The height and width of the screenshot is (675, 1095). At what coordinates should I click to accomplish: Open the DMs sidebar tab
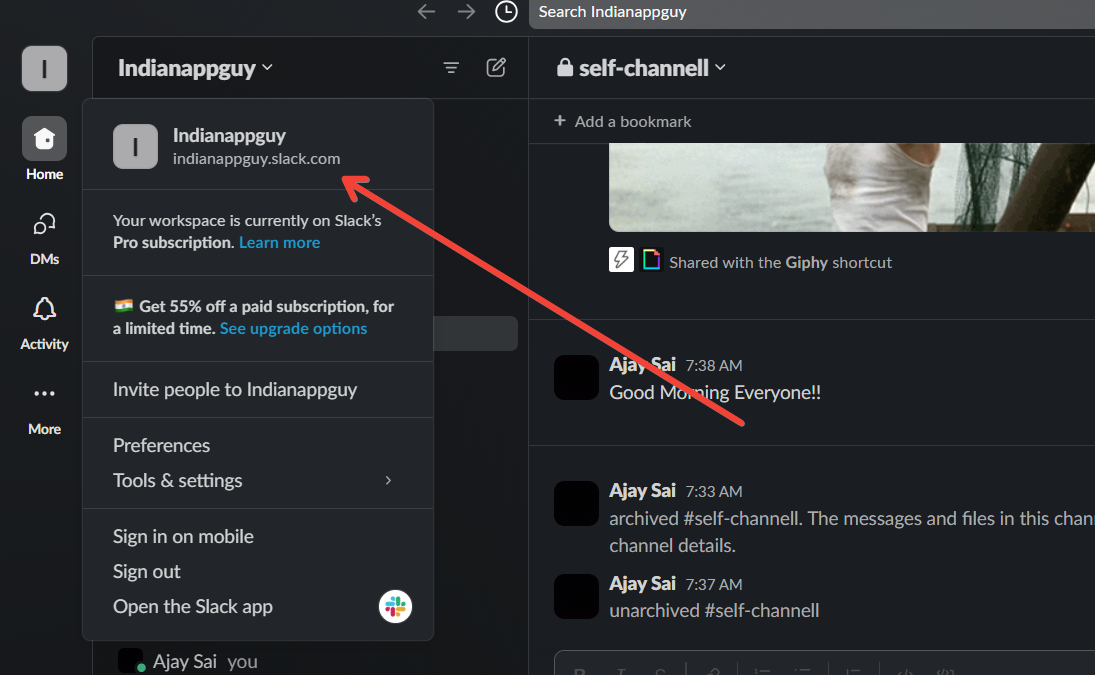coord(44,239)
